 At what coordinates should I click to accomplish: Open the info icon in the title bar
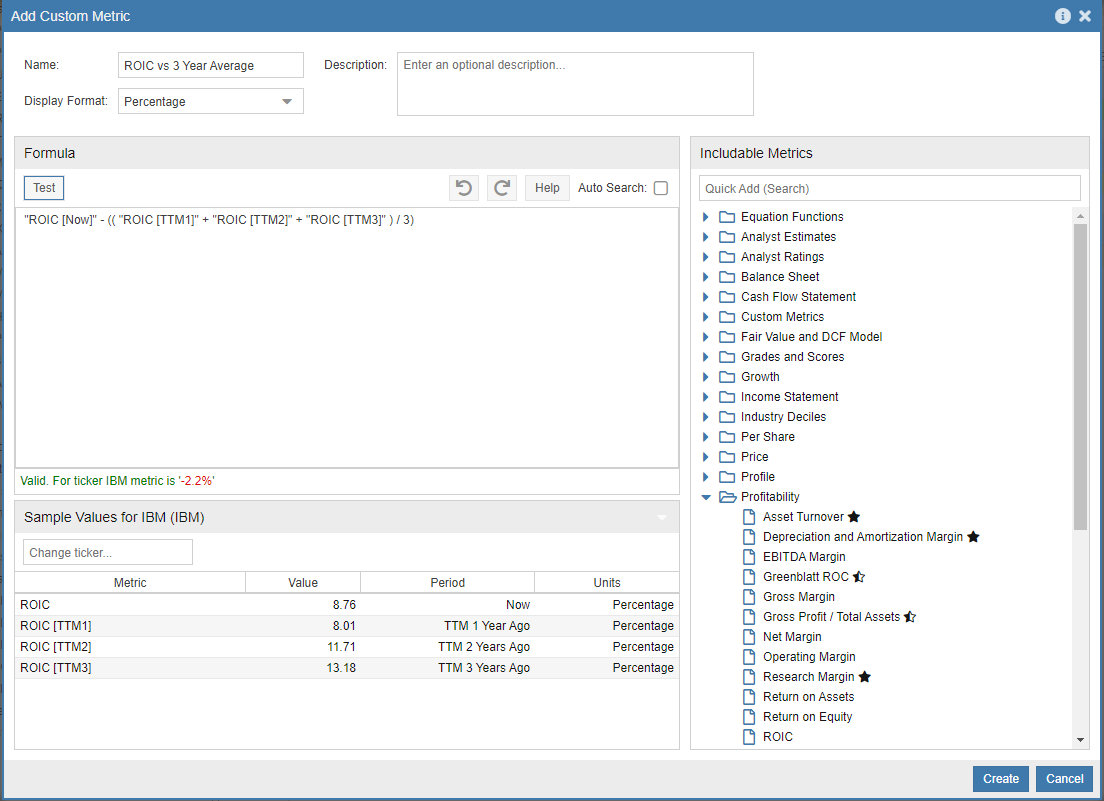(x=1062, y=15)
